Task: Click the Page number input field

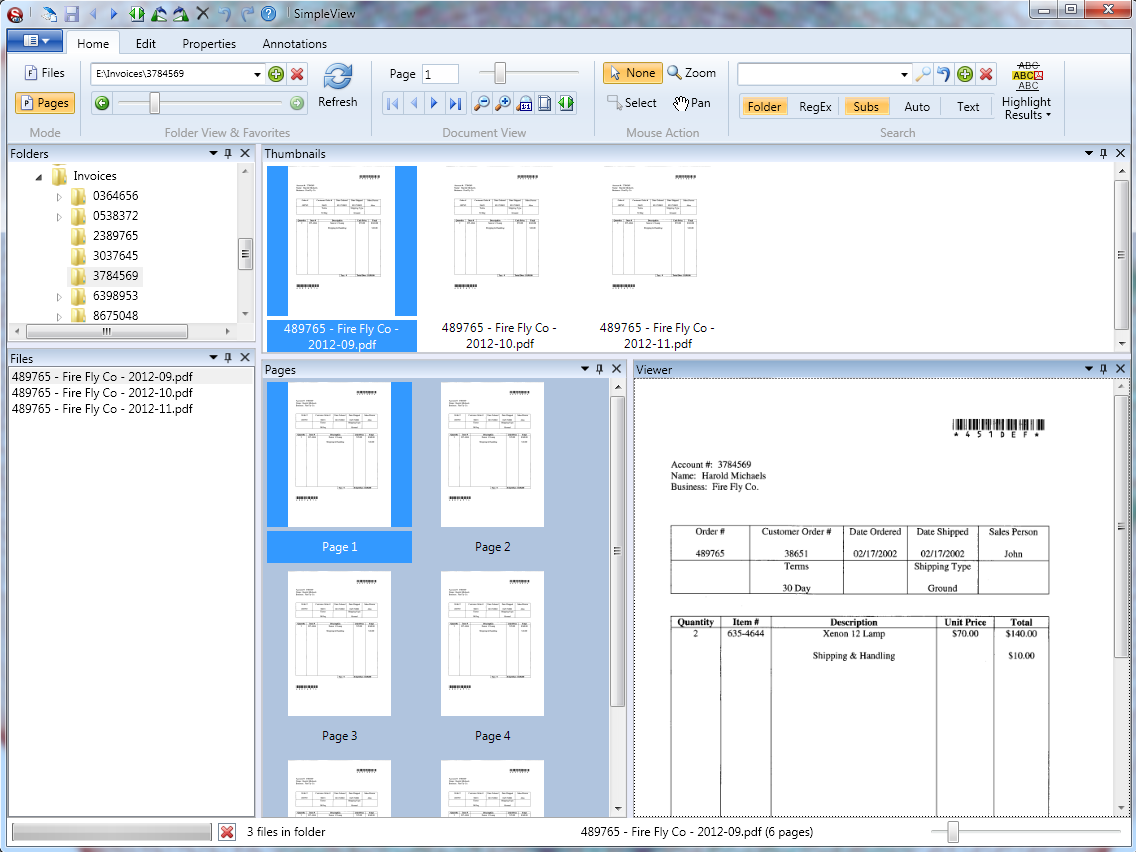Action: 440,74
